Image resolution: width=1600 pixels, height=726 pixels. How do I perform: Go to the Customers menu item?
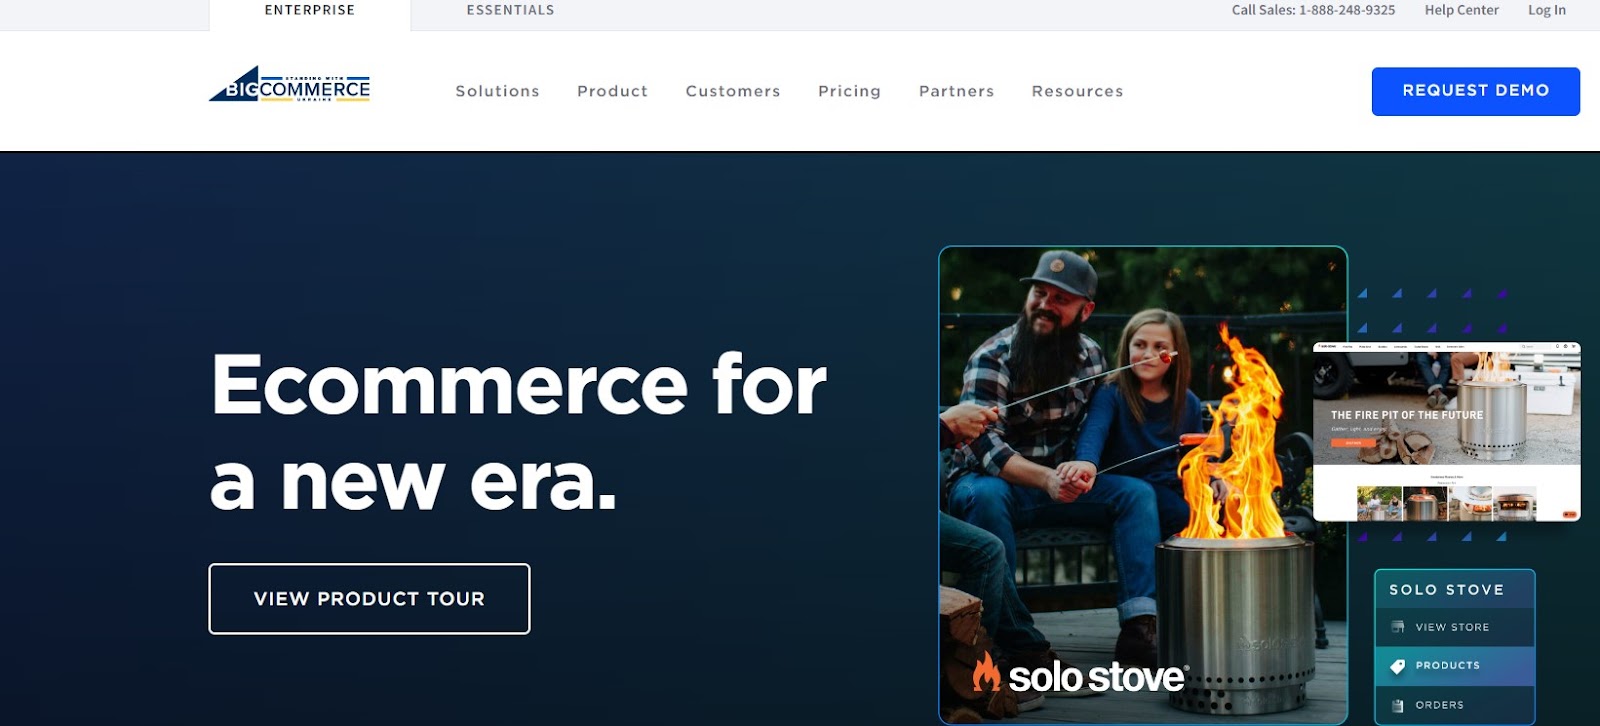click(x=732, y=91)
